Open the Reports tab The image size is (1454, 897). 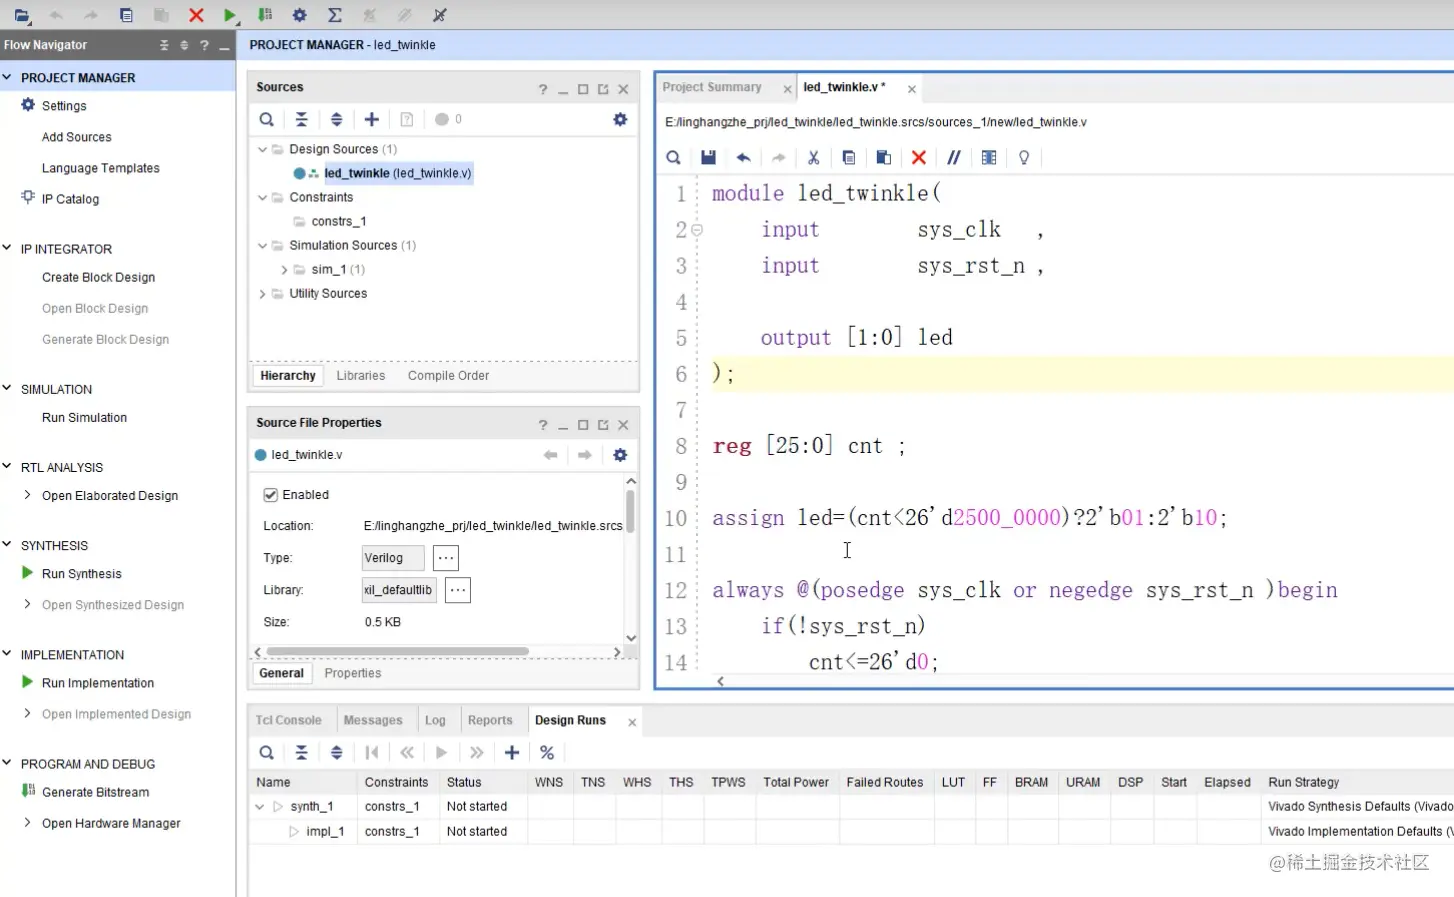point(490,720)
